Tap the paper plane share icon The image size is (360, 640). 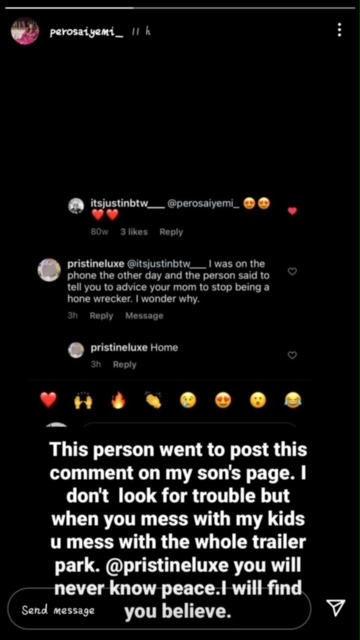coord(337,608)
